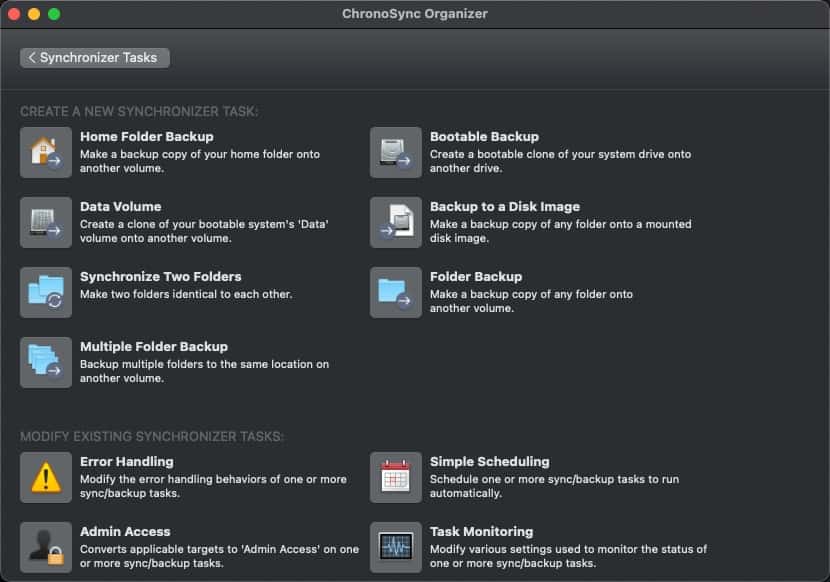Click 'Modify the error handling behaviors' description
Image resolution: width=830 pixels, height=582 pixels.
[x=213, y=486]
